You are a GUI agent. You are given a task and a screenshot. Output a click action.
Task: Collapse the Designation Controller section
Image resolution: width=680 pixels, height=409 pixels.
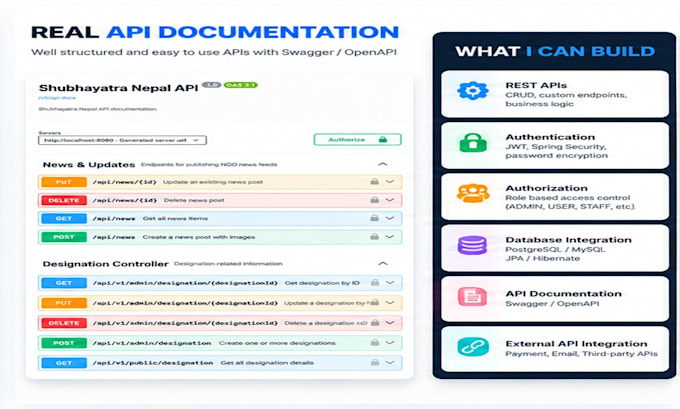[x=382, y=264]
